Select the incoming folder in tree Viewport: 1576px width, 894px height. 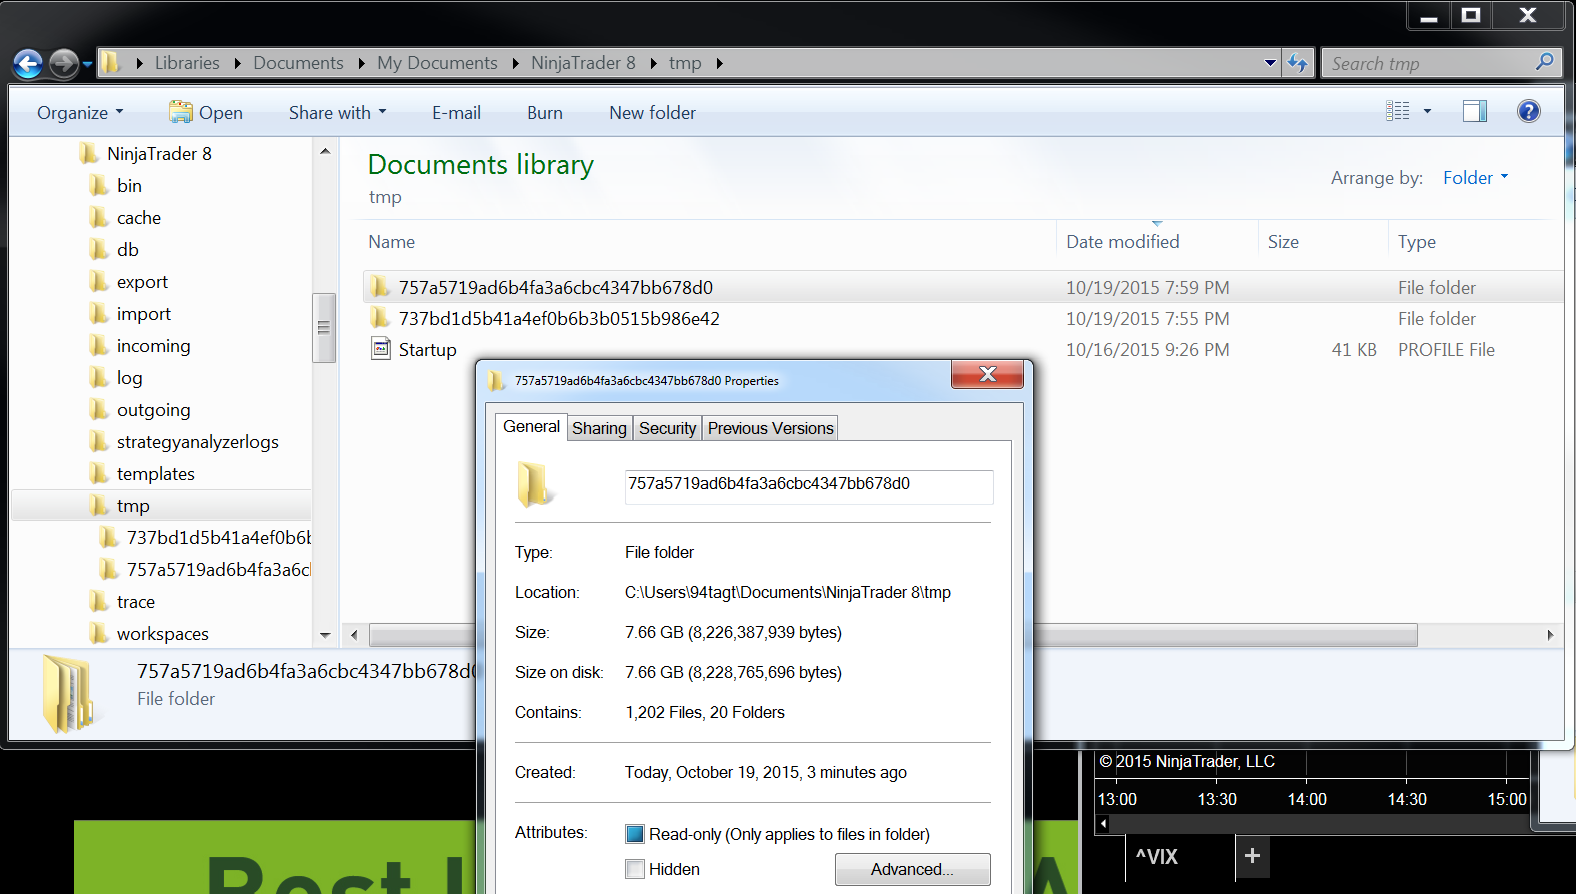(153, 346)
